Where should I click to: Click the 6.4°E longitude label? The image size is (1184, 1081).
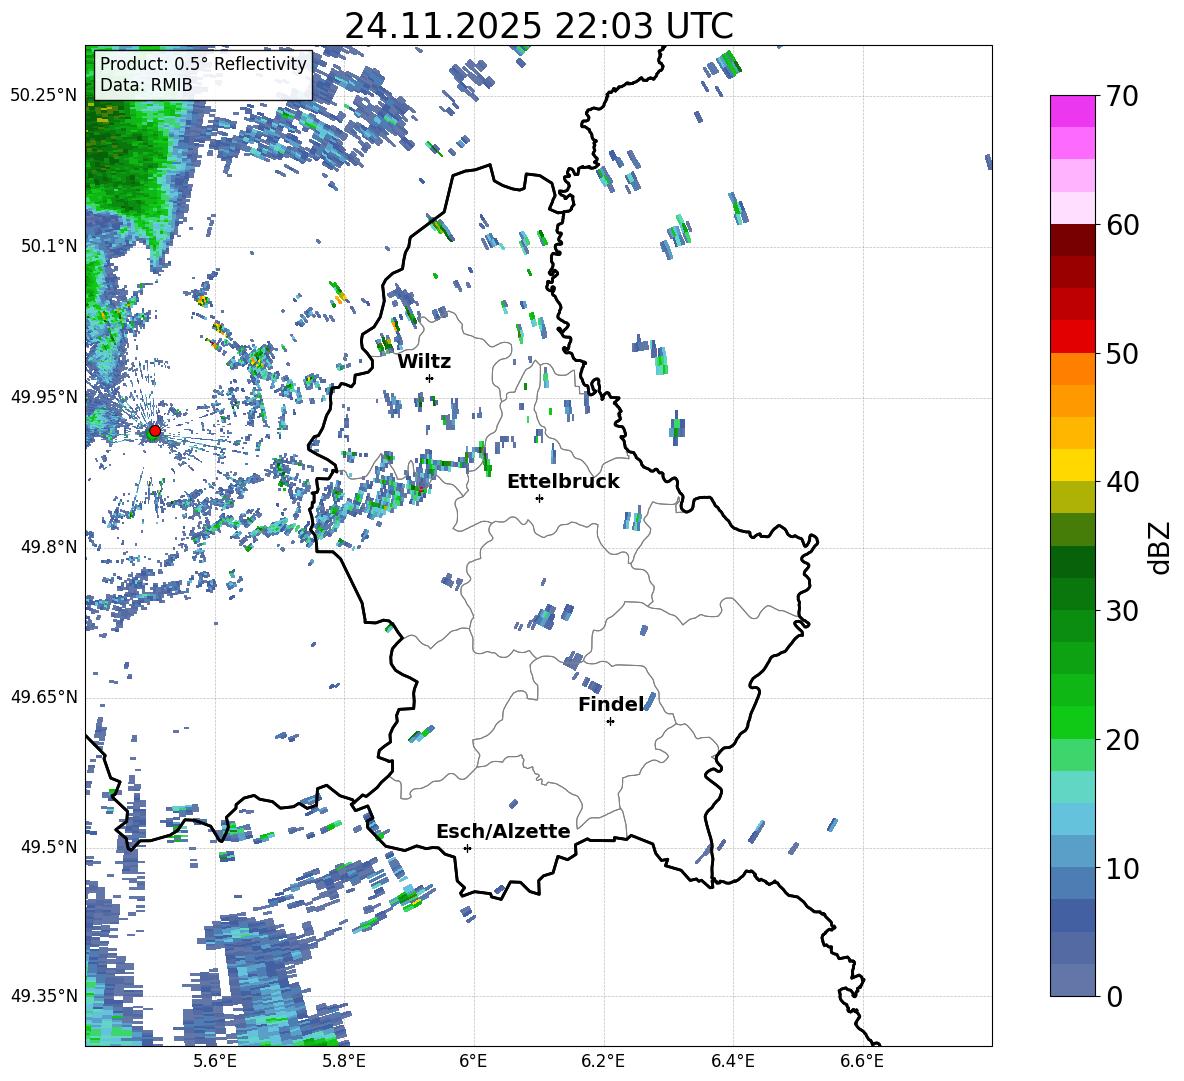click(732, 1062)
